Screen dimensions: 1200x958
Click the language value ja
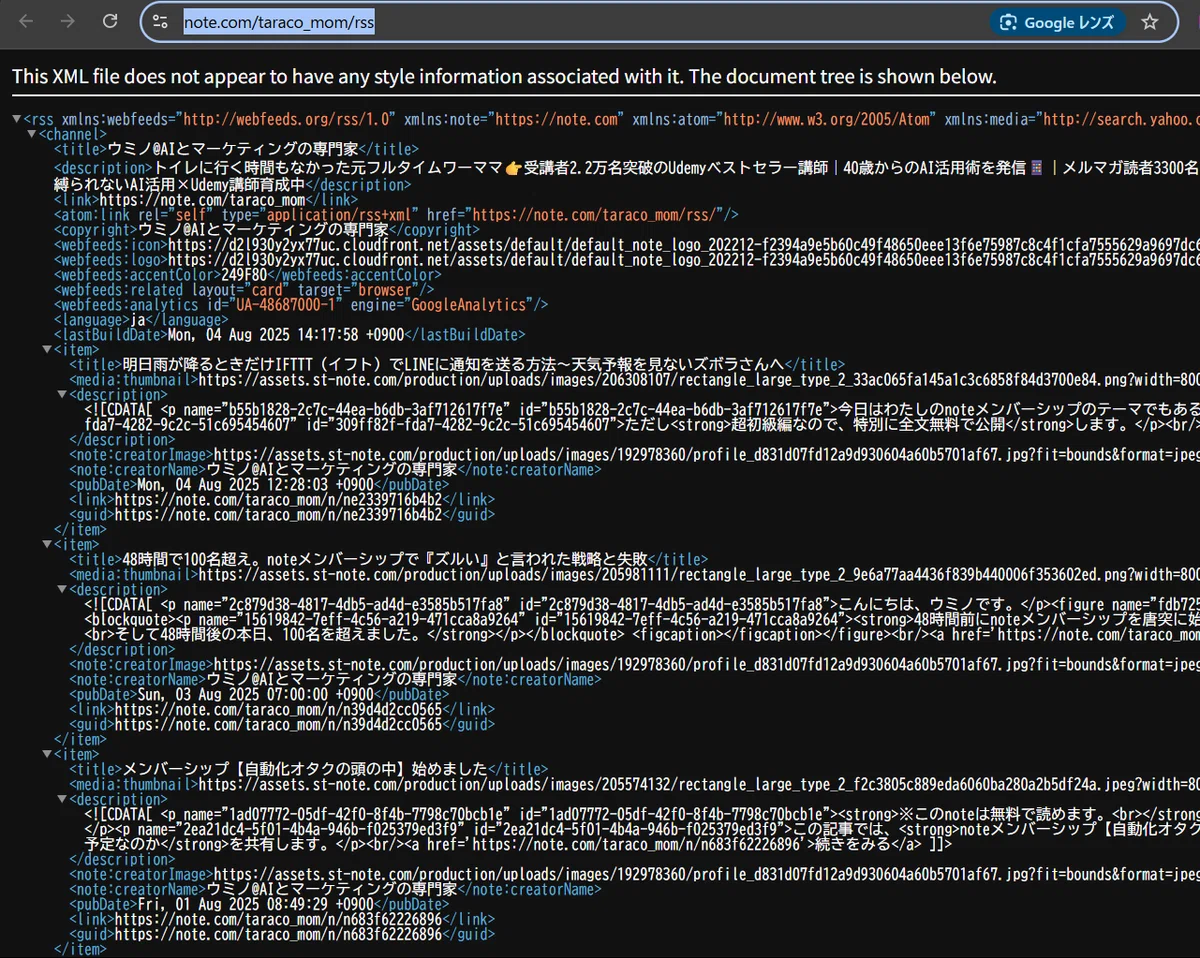[x=139, y=320]
